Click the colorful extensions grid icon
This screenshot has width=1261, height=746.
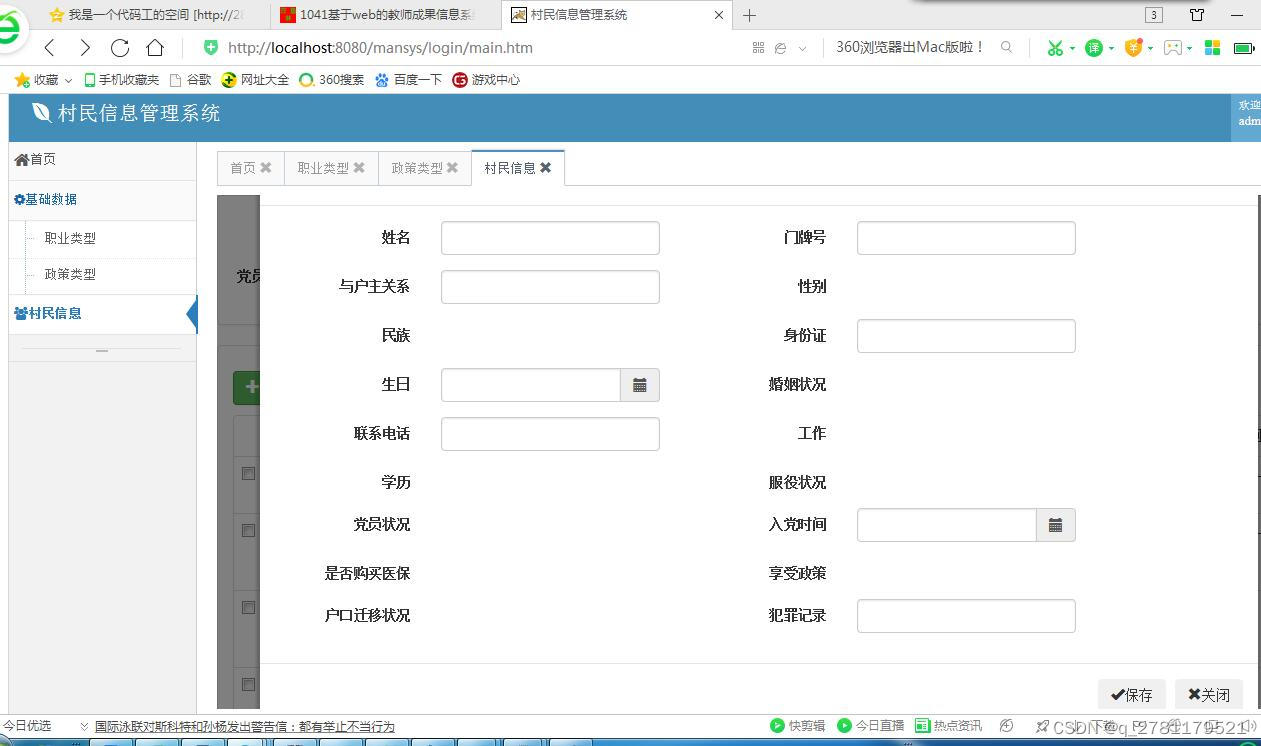(1212, 48)
